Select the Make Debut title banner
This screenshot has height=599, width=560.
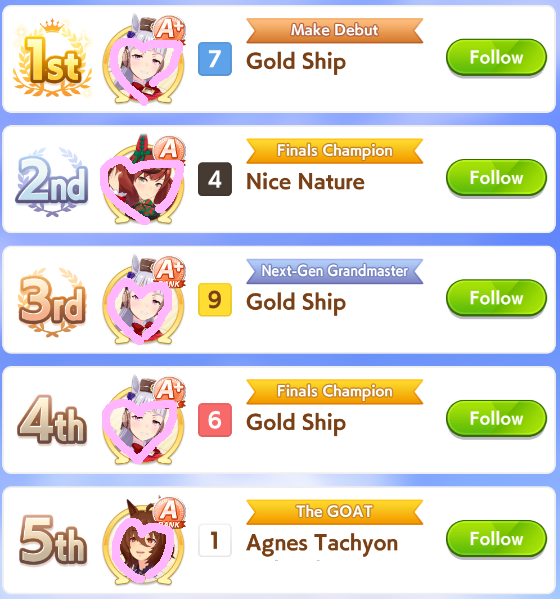coord(335,30)
